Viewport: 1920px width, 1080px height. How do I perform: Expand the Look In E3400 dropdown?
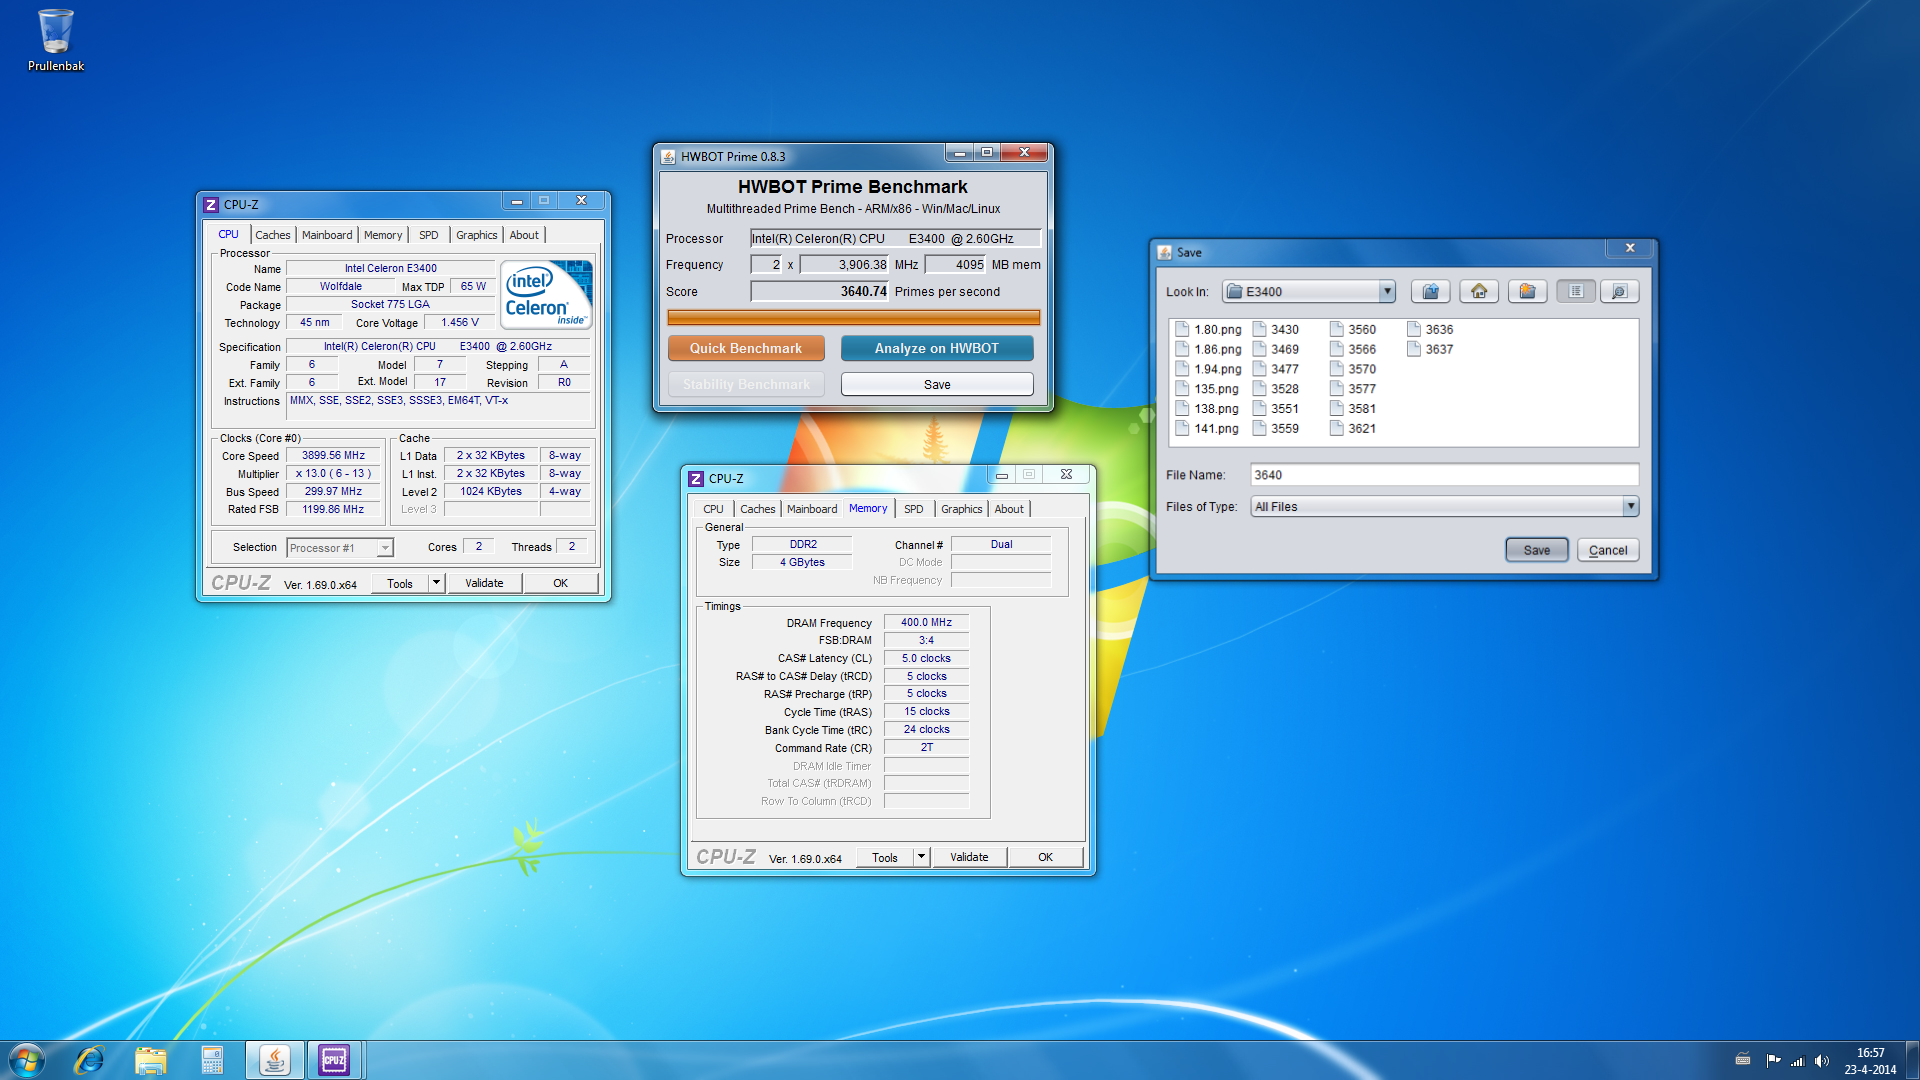[1387, 291]
